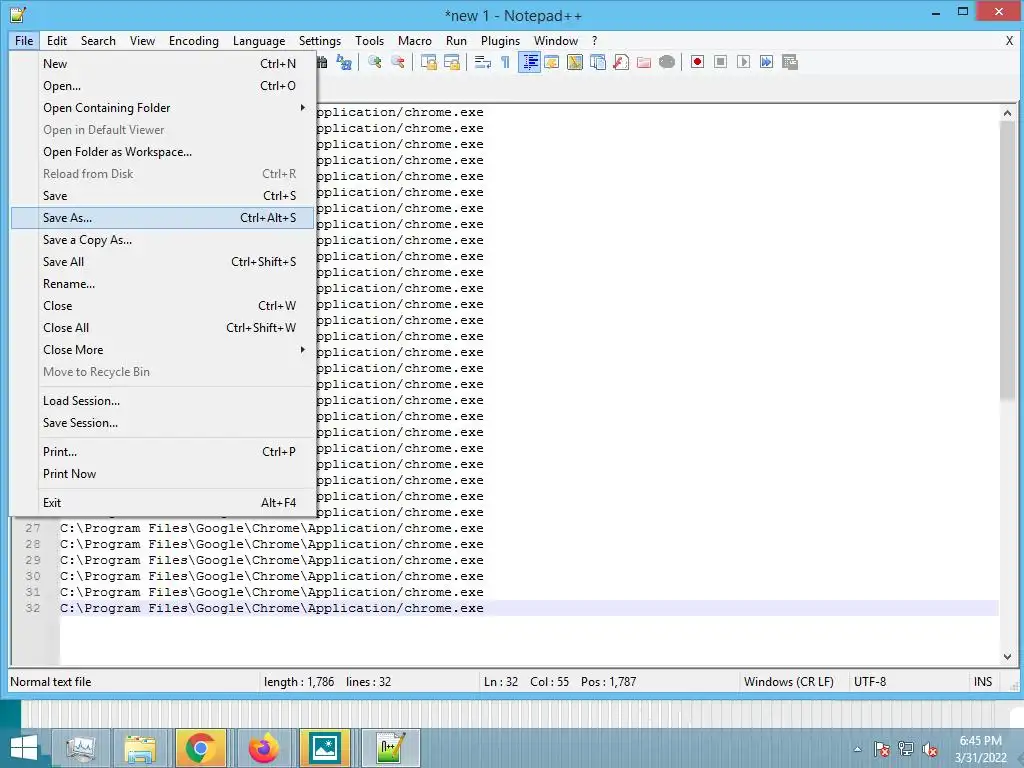Click the Zoom Out toolbar icon
Viewport: 1024px width, 768px height.
point(398,62)
